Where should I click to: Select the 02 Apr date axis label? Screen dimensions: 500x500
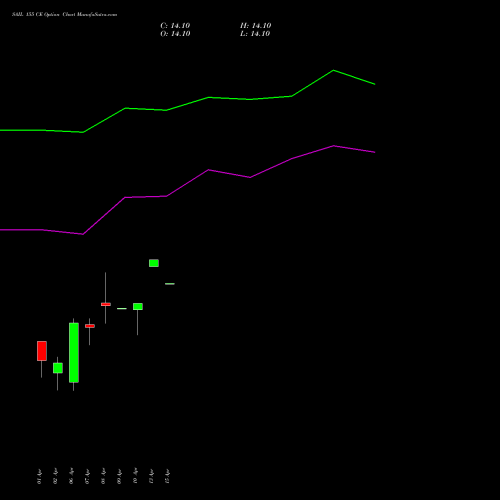(55, 476)
